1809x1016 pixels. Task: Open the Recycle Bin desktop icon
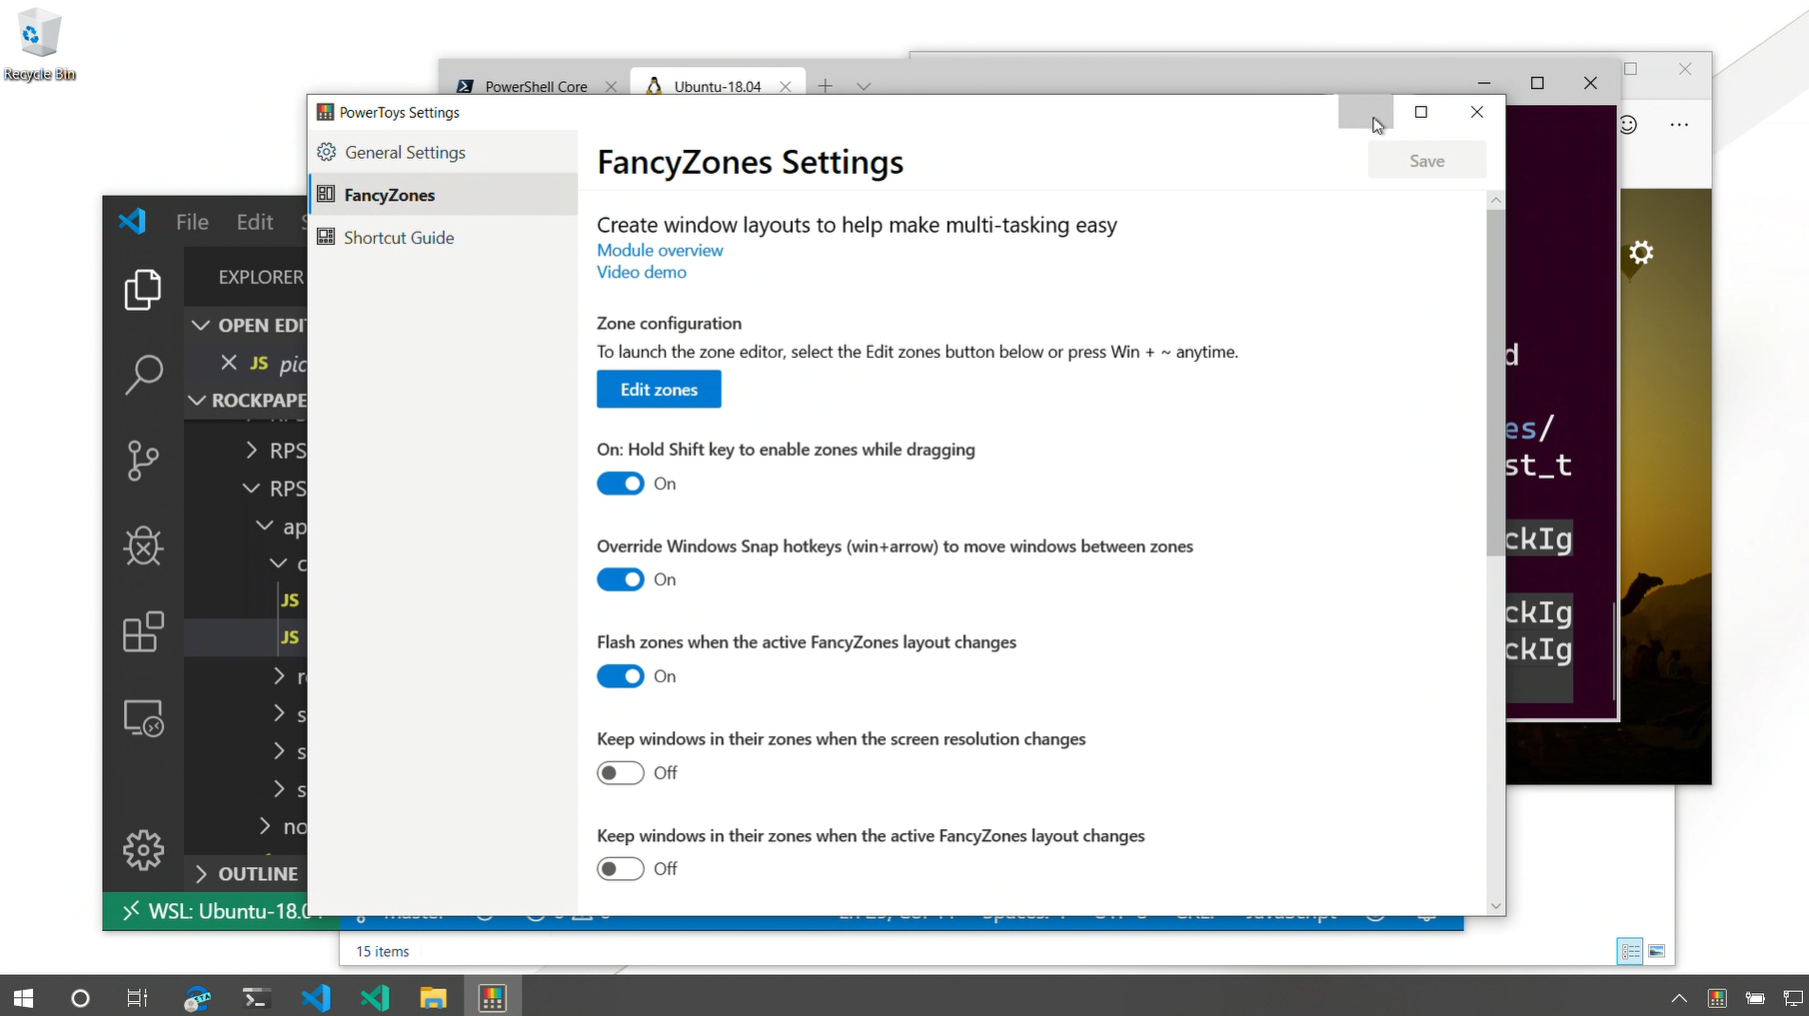[x=39, y=45]
